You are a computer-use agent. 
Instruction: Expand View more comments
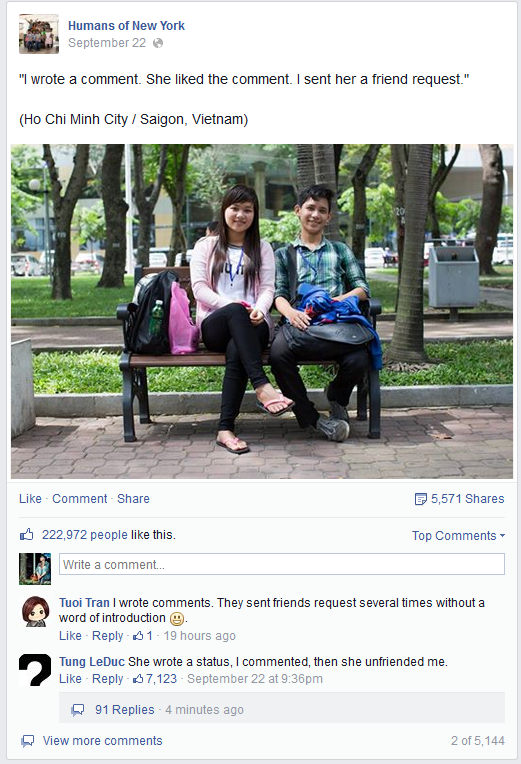click(x=102, y=741)
